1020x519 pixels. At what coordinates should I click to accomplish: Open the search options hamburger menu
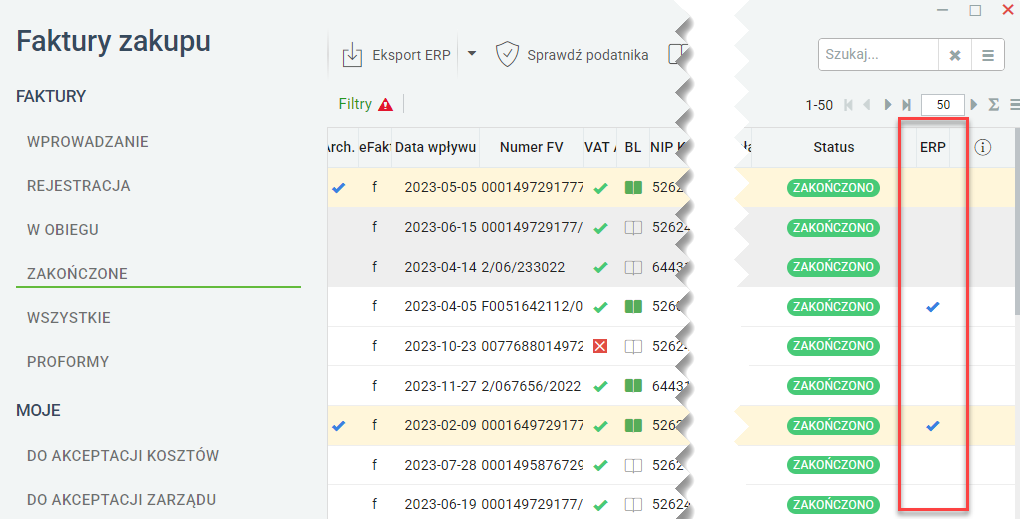click(987, 55)
